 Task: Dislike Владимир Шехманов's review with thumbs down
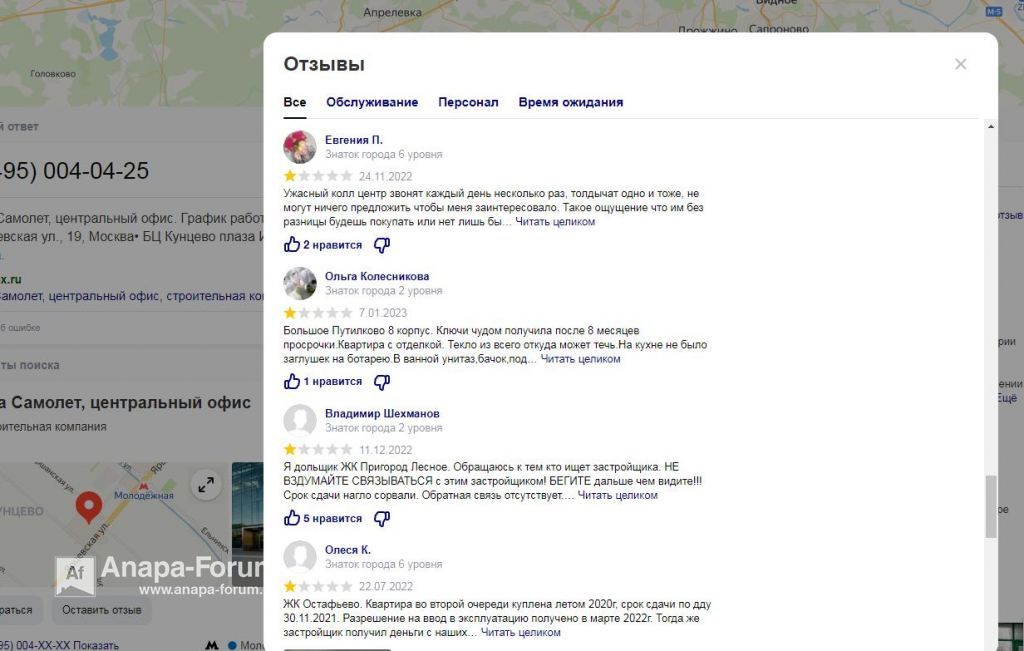pos(382,518)
